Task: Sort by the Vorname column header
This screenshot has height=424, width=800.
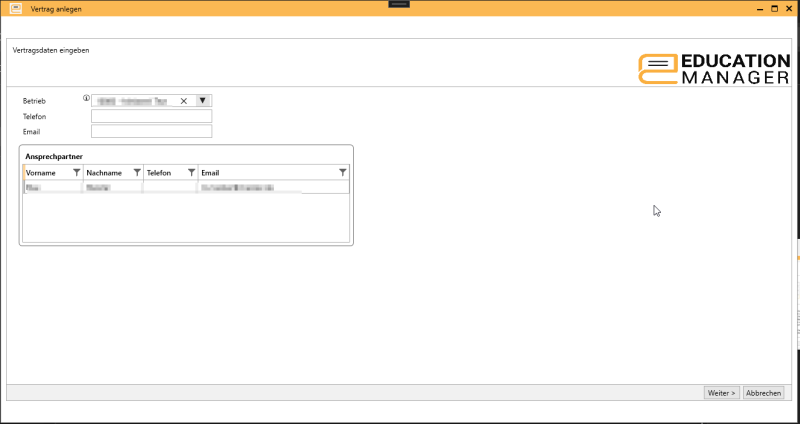Action: coord(46,173)
